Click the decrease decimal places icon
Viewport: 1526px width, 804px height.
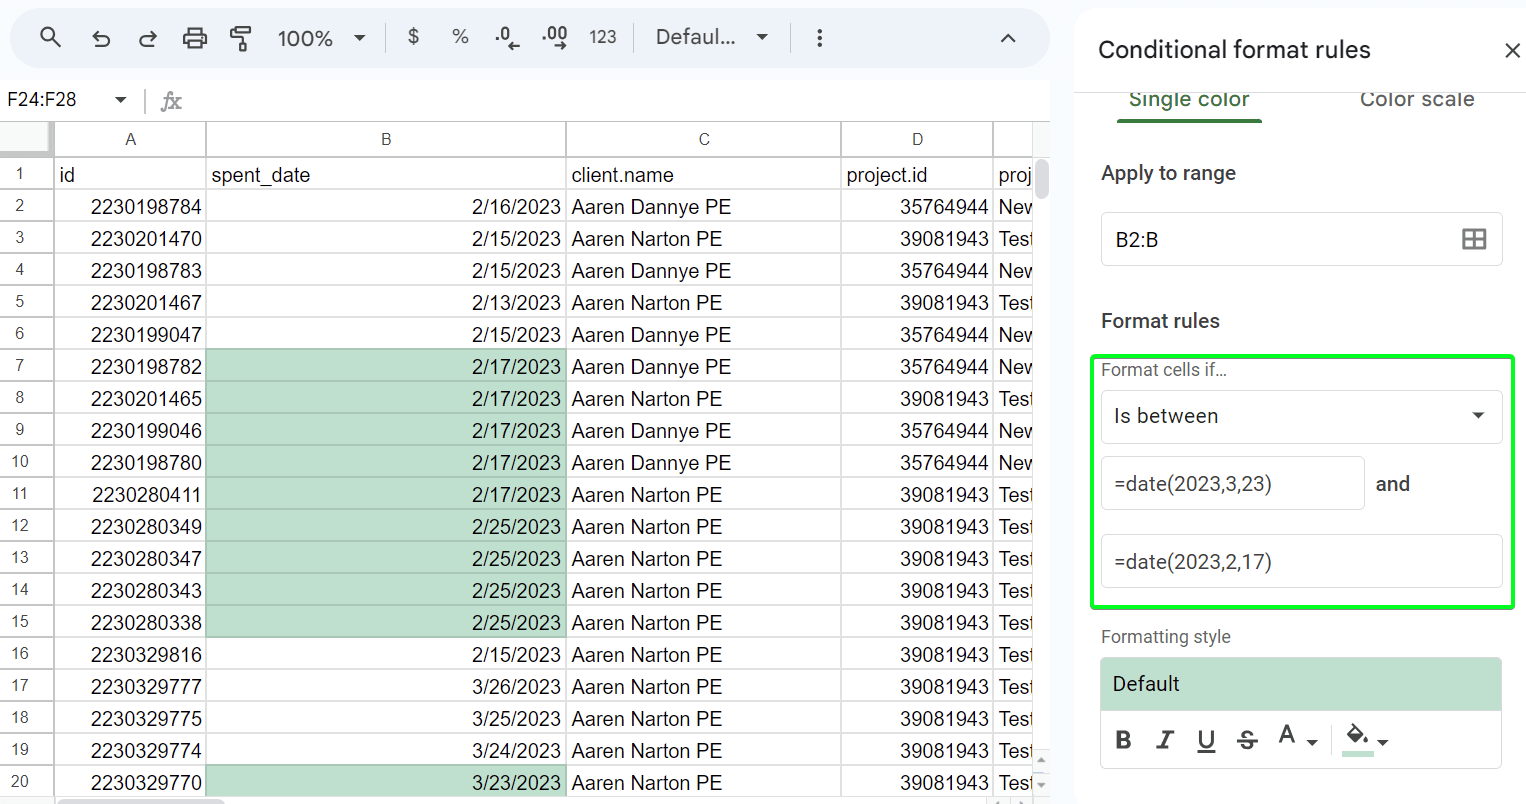point(507,38)
